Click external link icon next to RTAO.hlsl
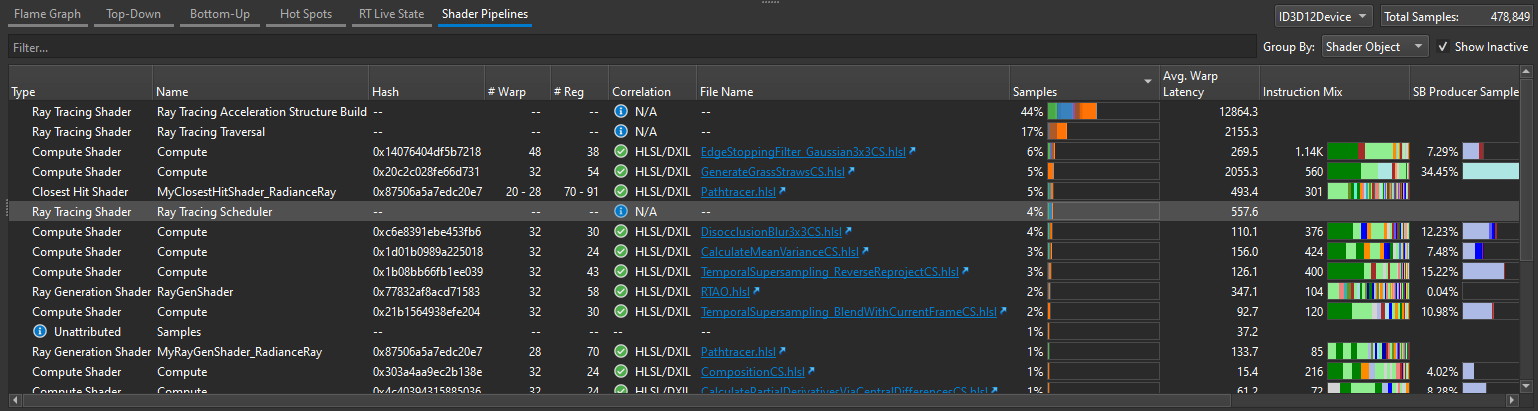This screenshot has height=411, width=1538. click(756, 292)
